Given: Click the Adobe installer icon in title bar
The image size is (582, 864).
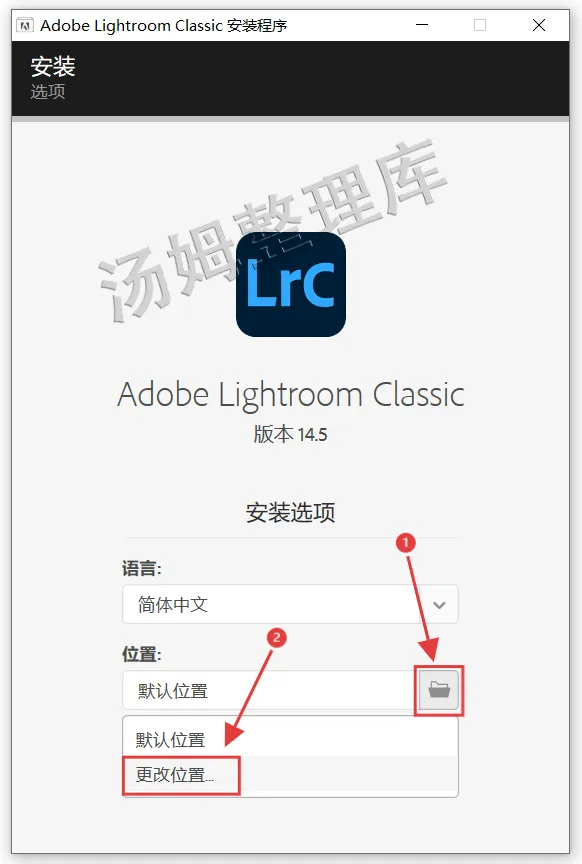Looking at the screenshot, I should click(25, 25).
